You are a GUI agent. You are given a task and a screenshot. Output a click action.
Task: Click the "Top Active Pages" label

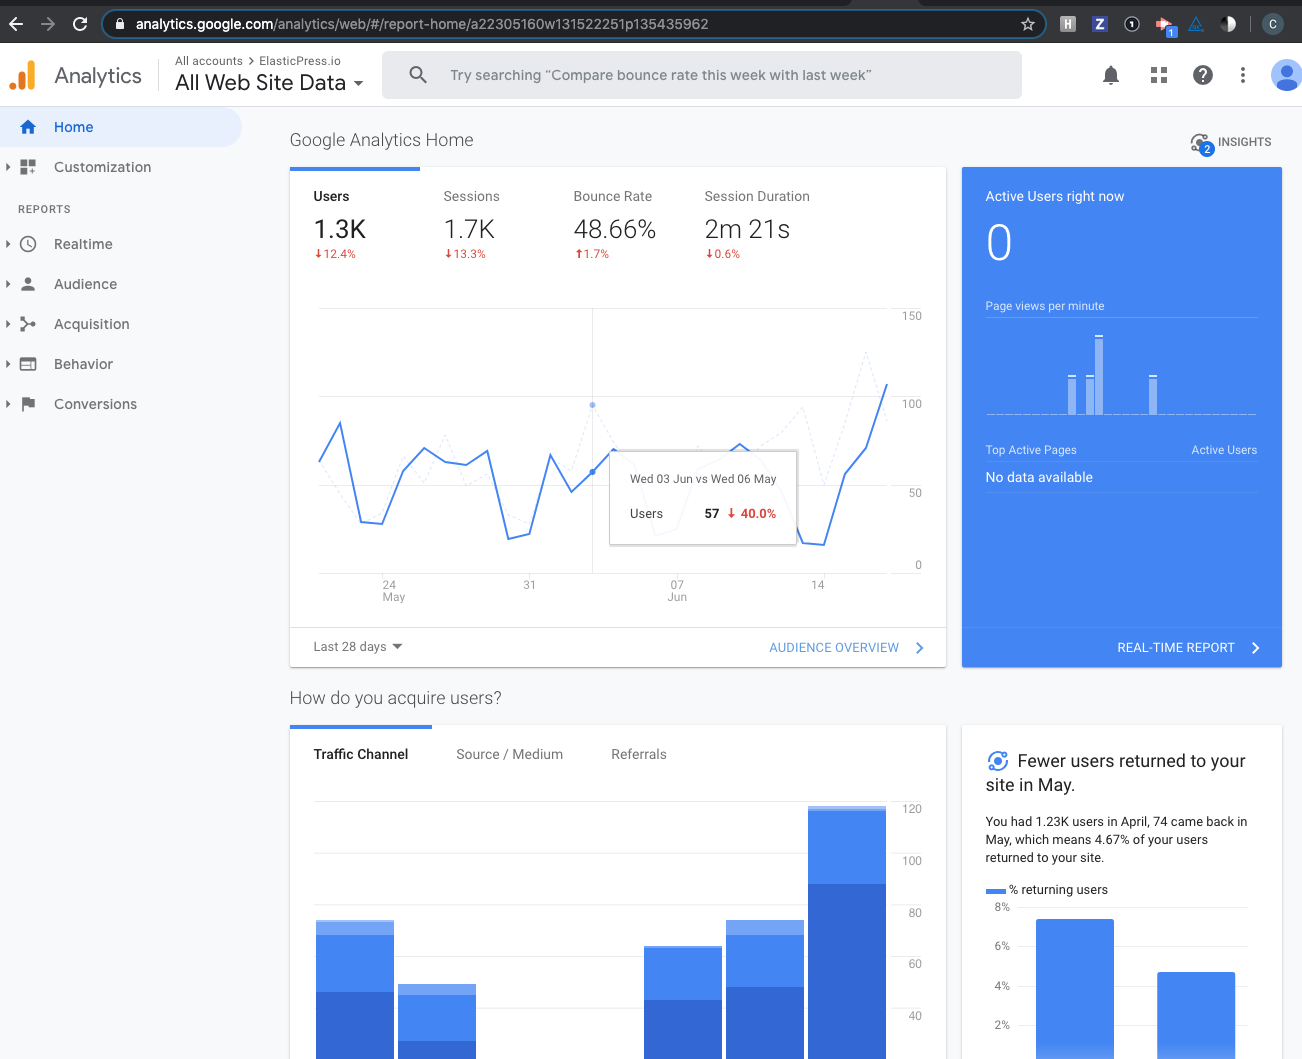(1031, 450)
